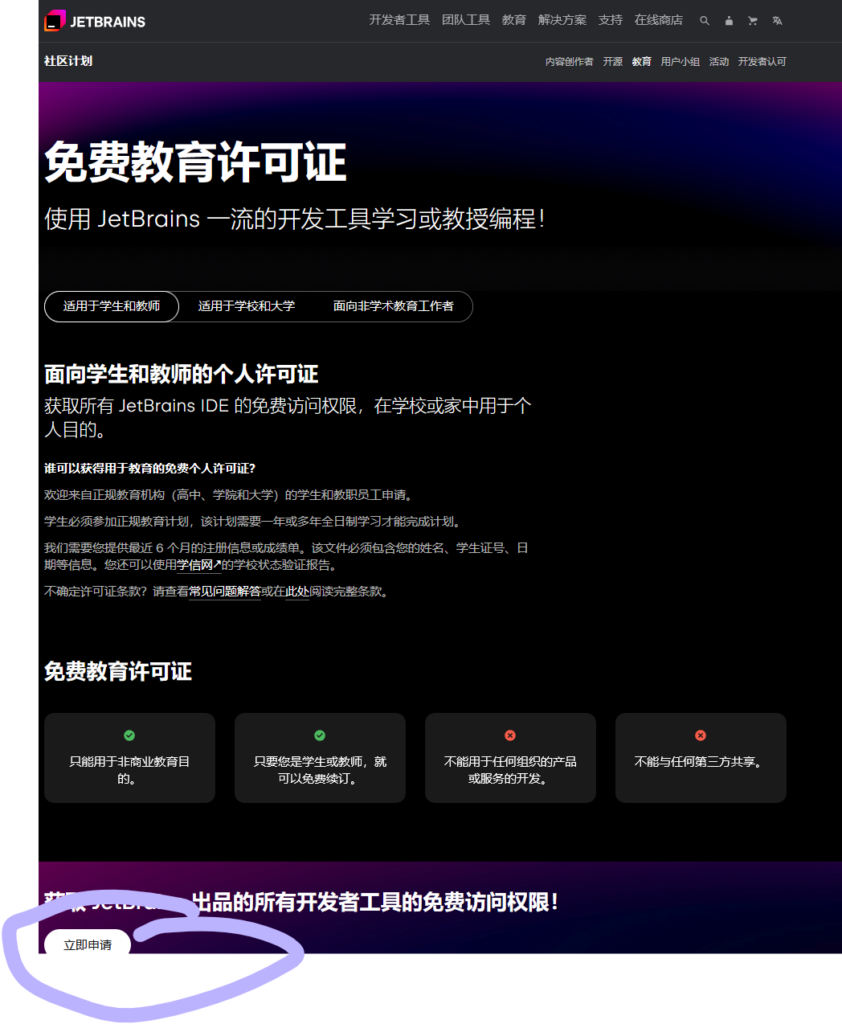Open the shopping cart icon
The image size is (842, 1024).
[x=753, y=20]
